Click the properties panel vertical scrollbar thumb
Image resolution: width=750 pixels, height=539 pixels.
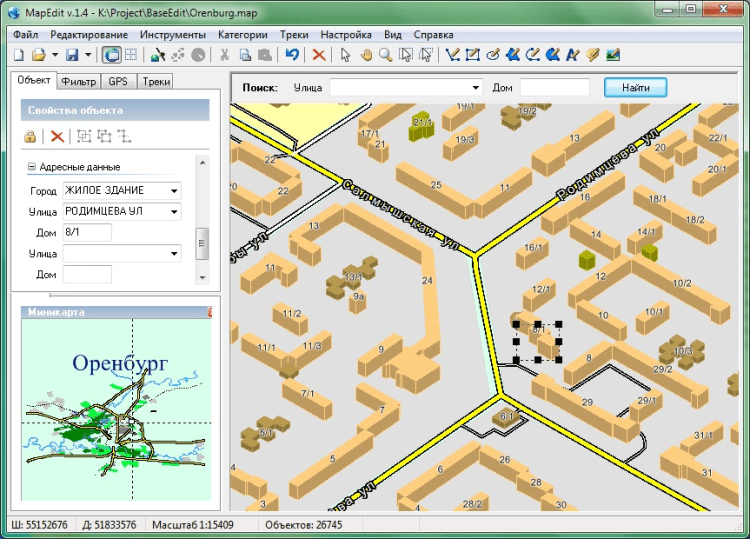[202, 242]
